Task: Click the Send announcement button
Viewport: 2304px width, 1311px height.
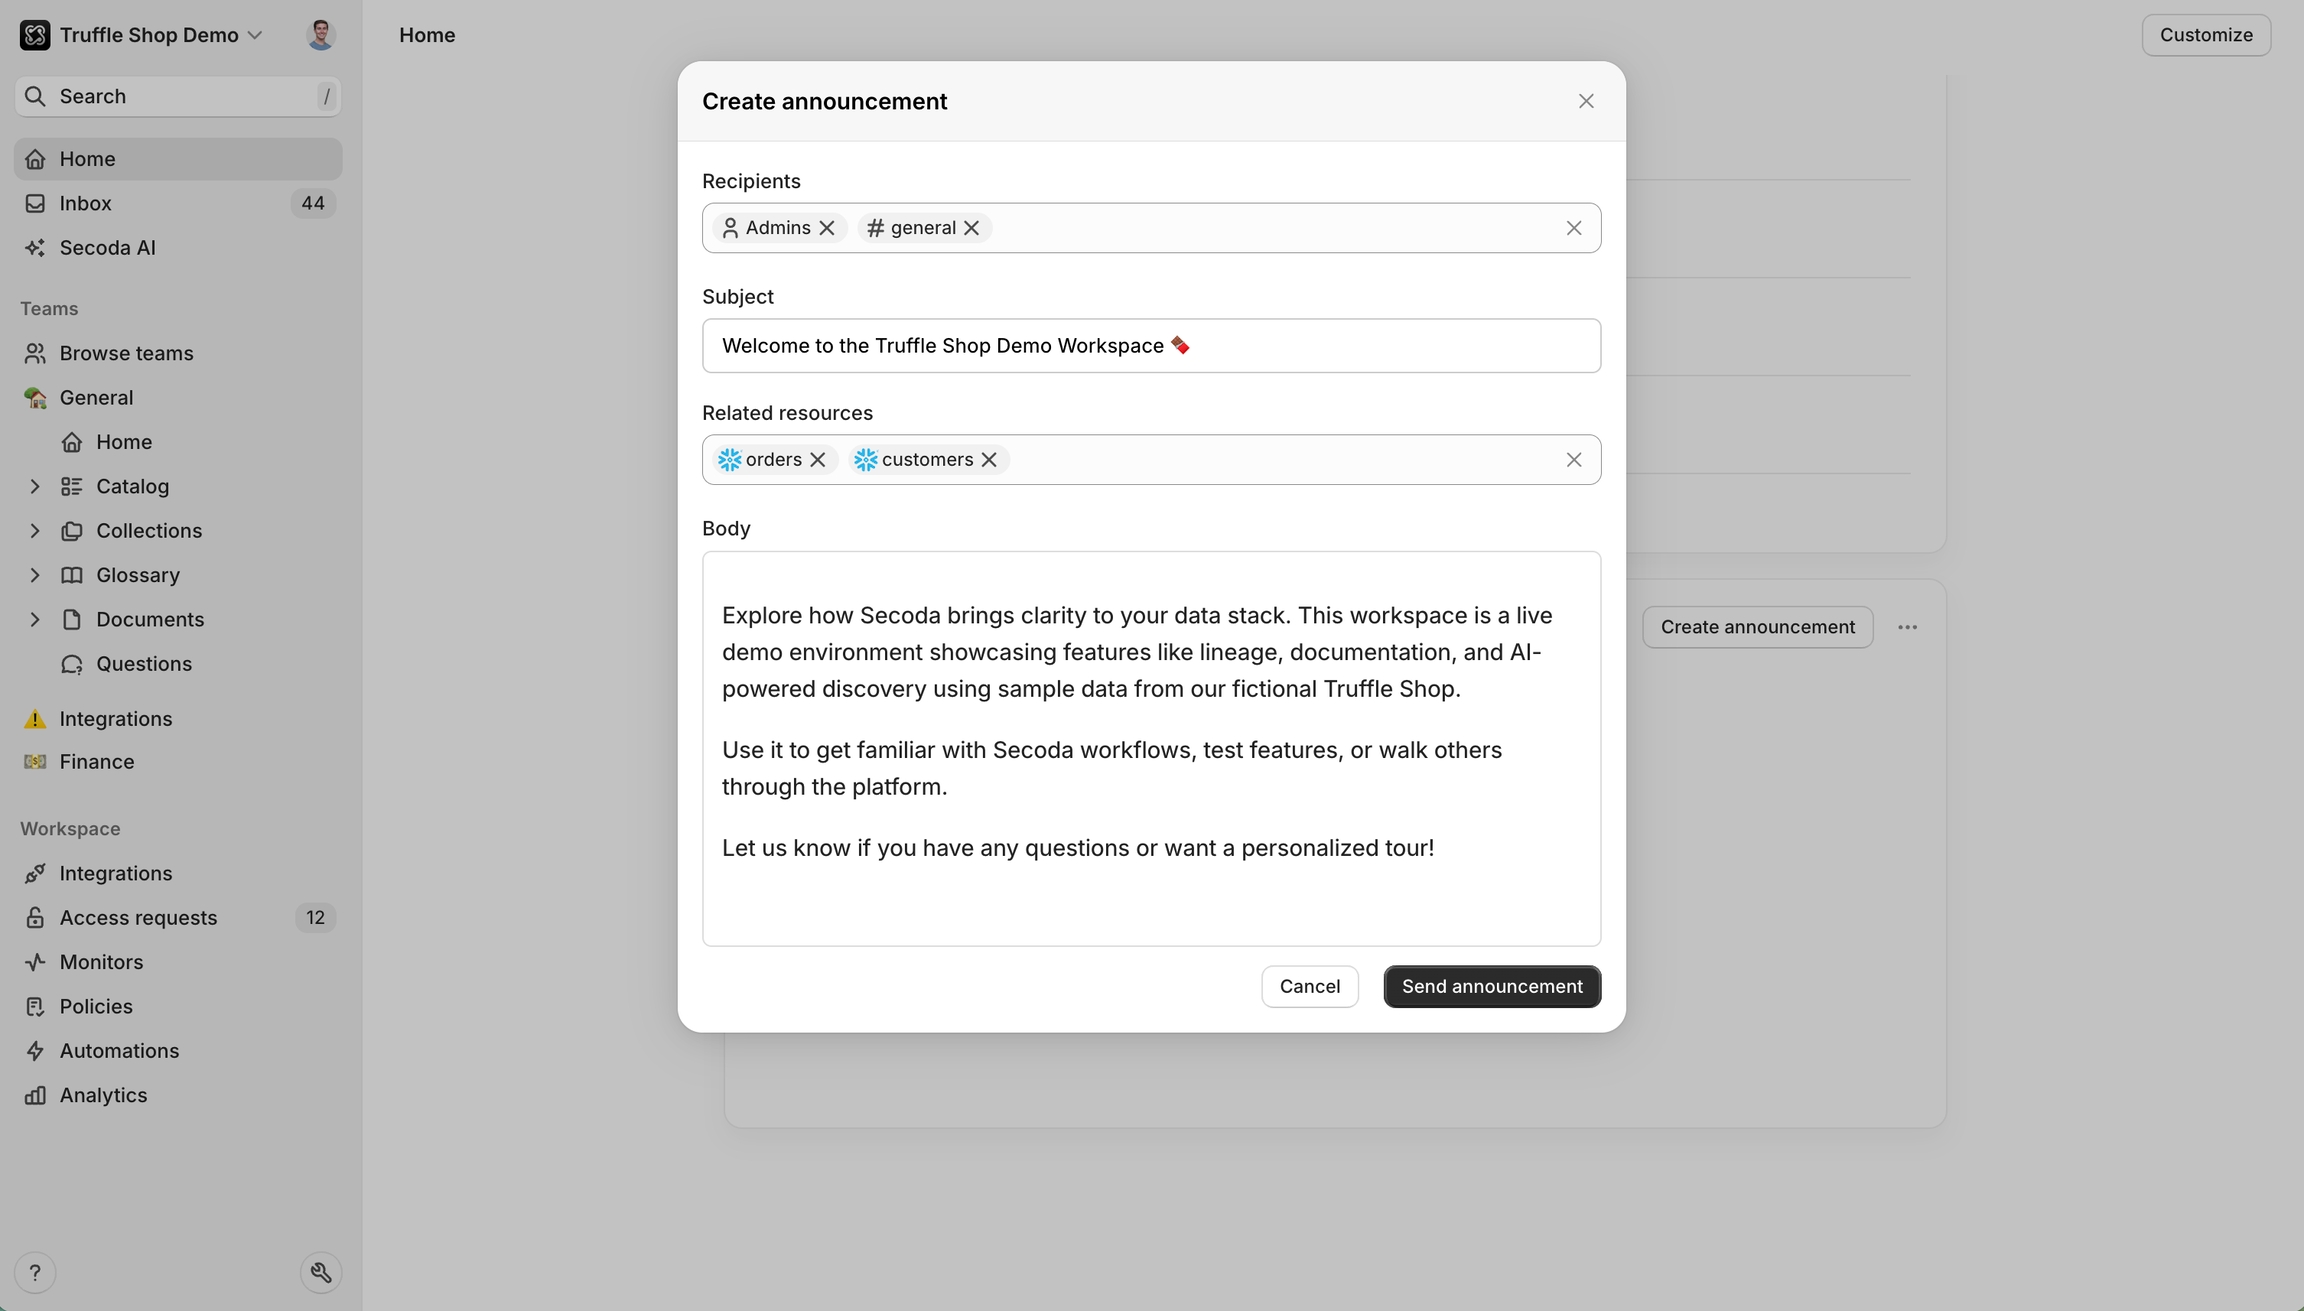Action: [1492, 986]
